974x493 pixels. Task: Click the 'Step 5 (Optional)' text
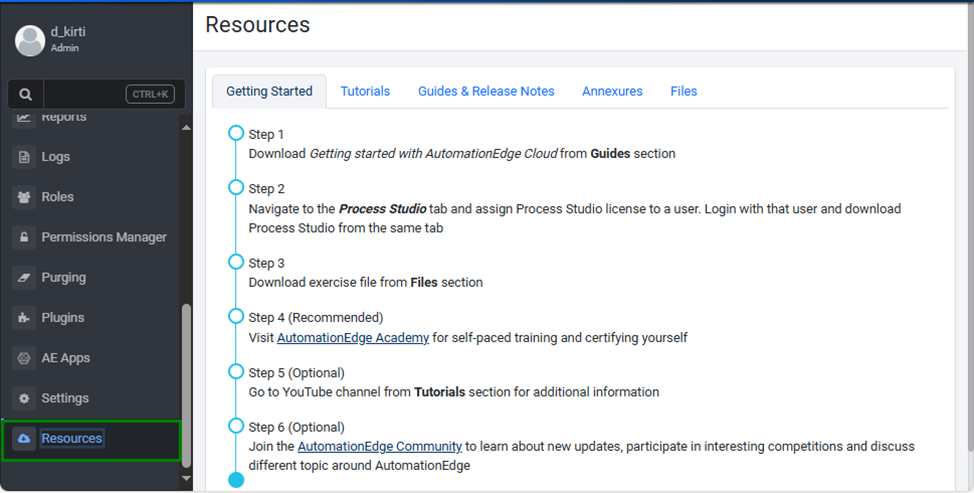click(x=296, y=373)
